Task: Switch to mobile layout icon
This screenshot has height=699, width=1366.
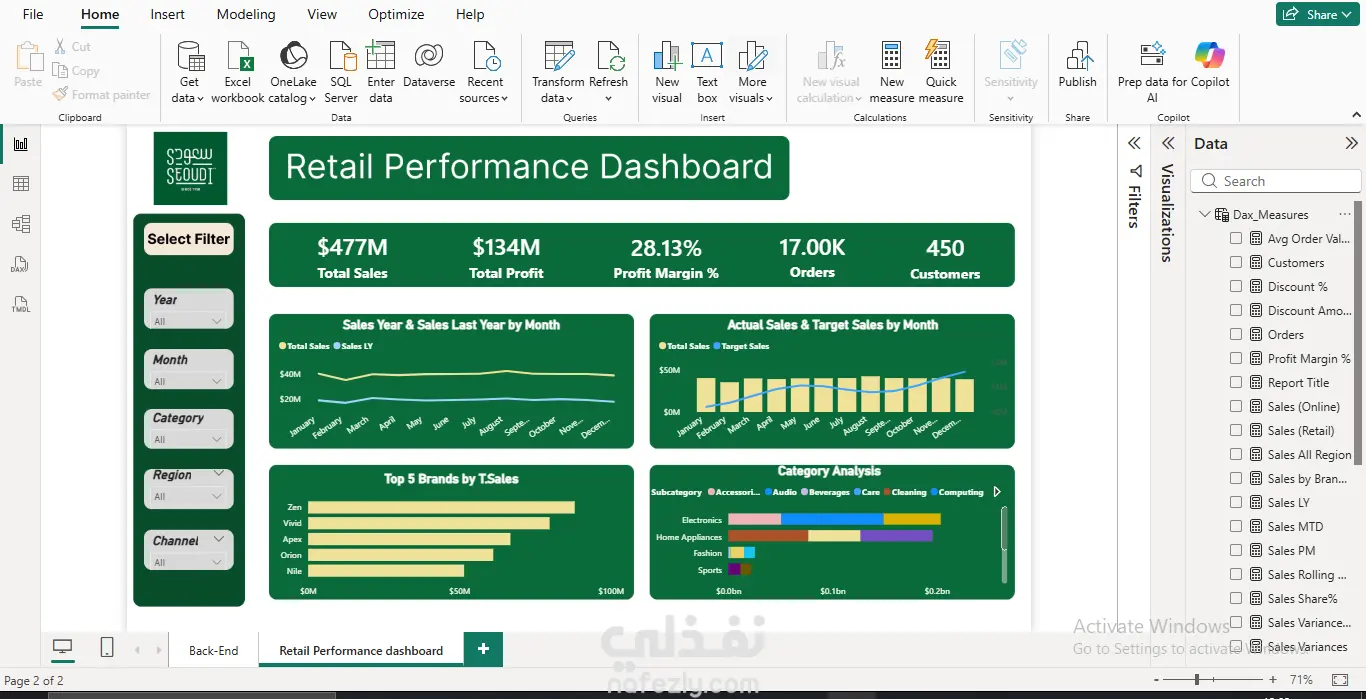Action: [x=107, y=648]
